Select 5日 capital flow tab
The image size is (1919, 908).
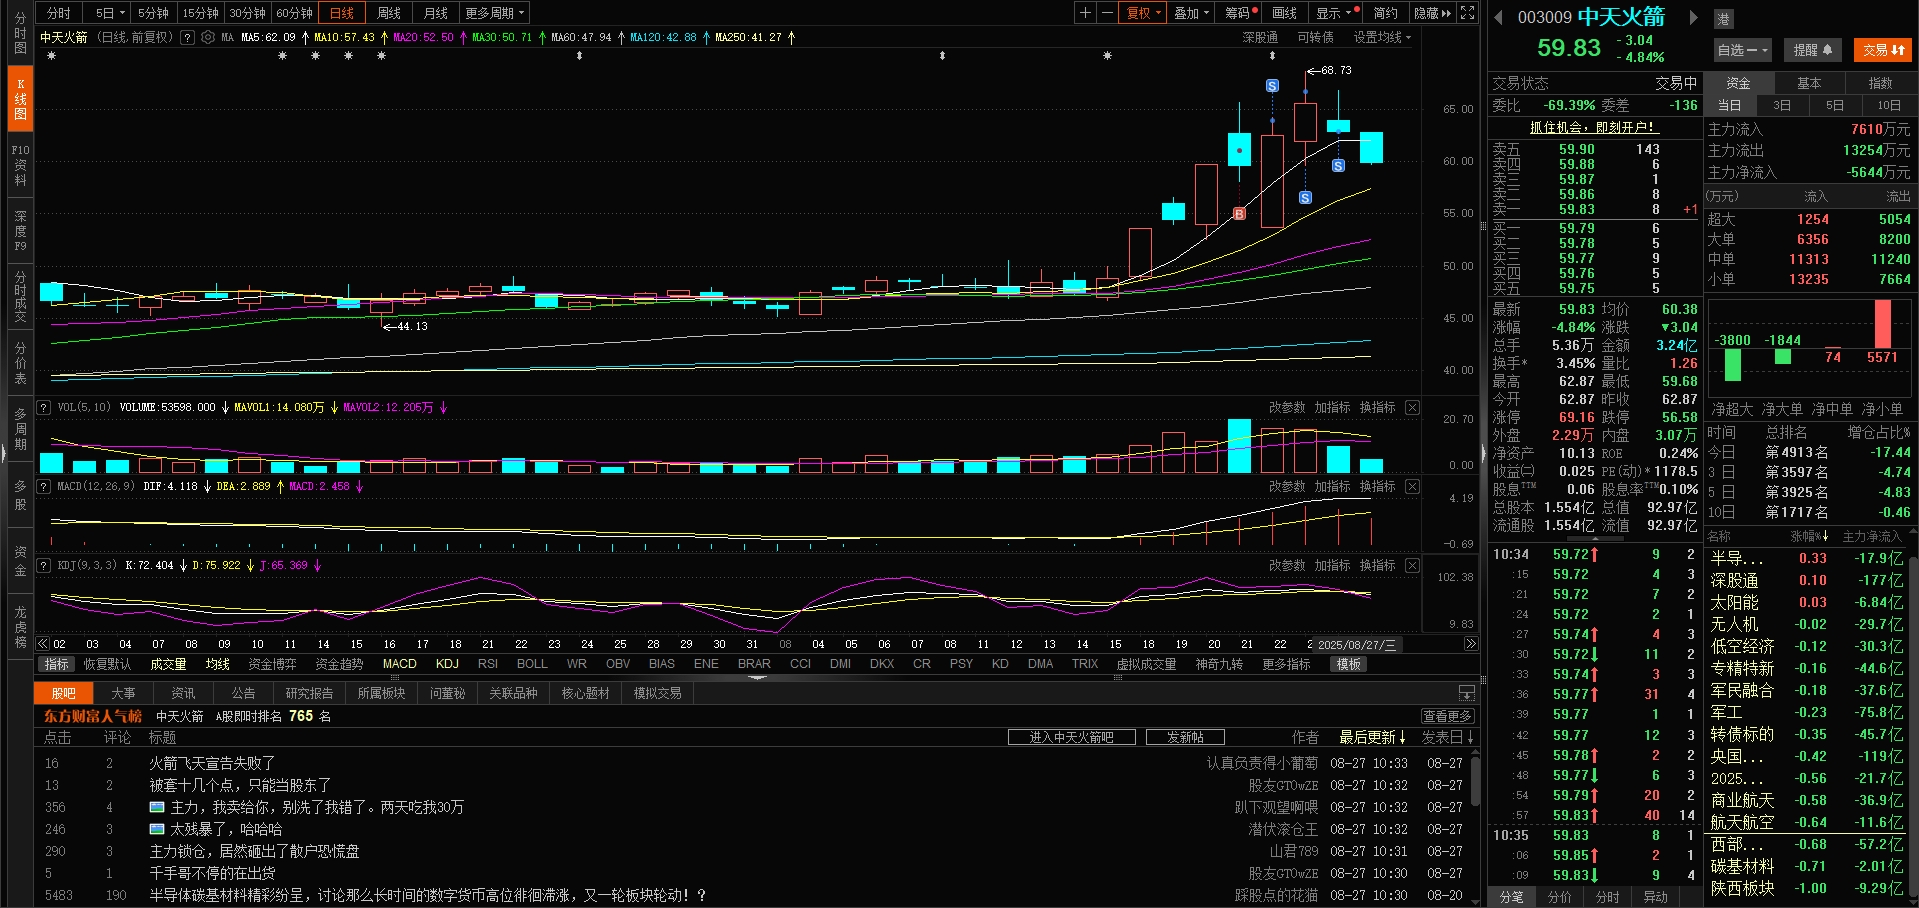tap(1835, 105)
